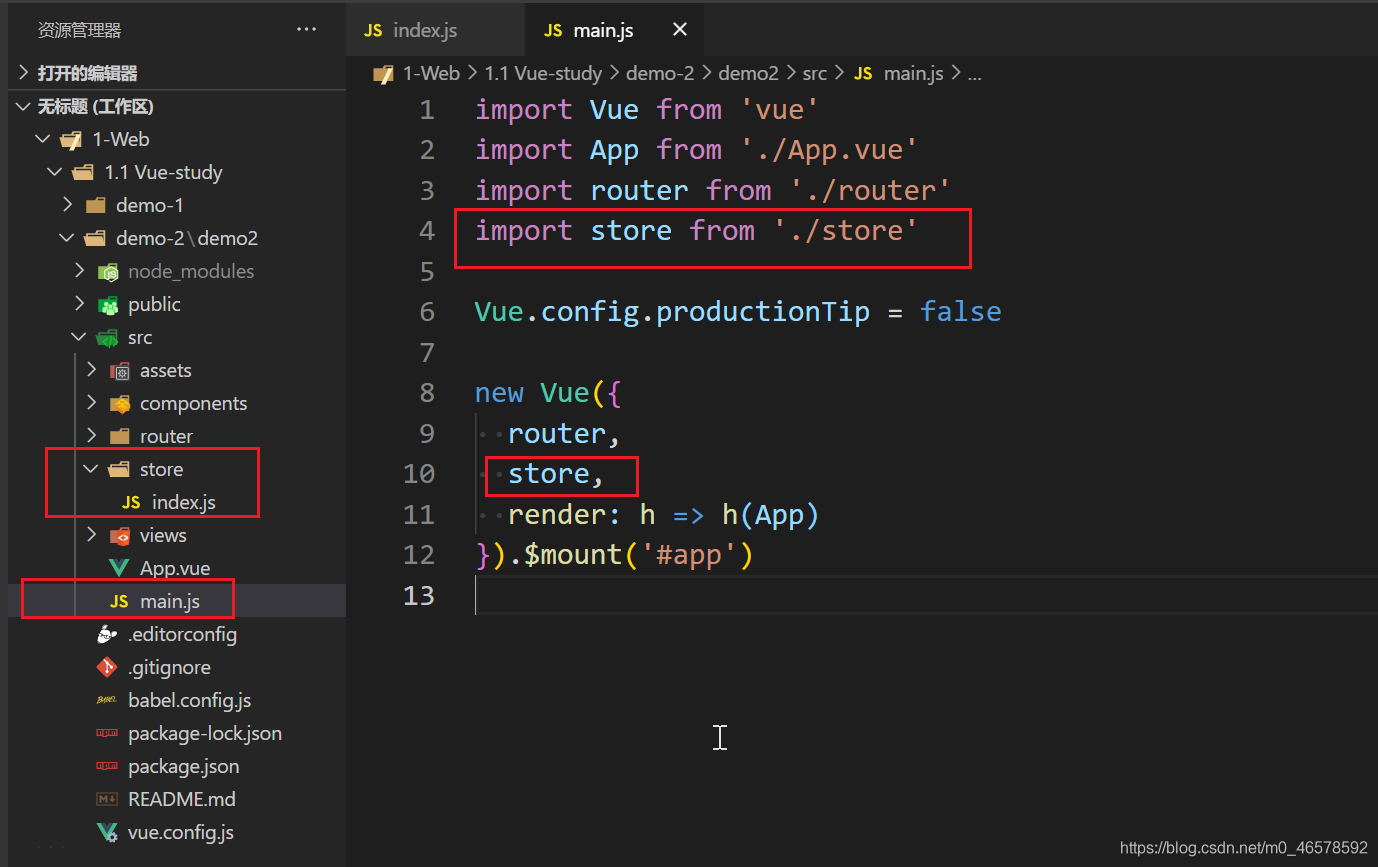The height and width of the screenshot is (867, 1378).
Task: Click the 1-Web breadcrumb segment
Action: (431, 73)
